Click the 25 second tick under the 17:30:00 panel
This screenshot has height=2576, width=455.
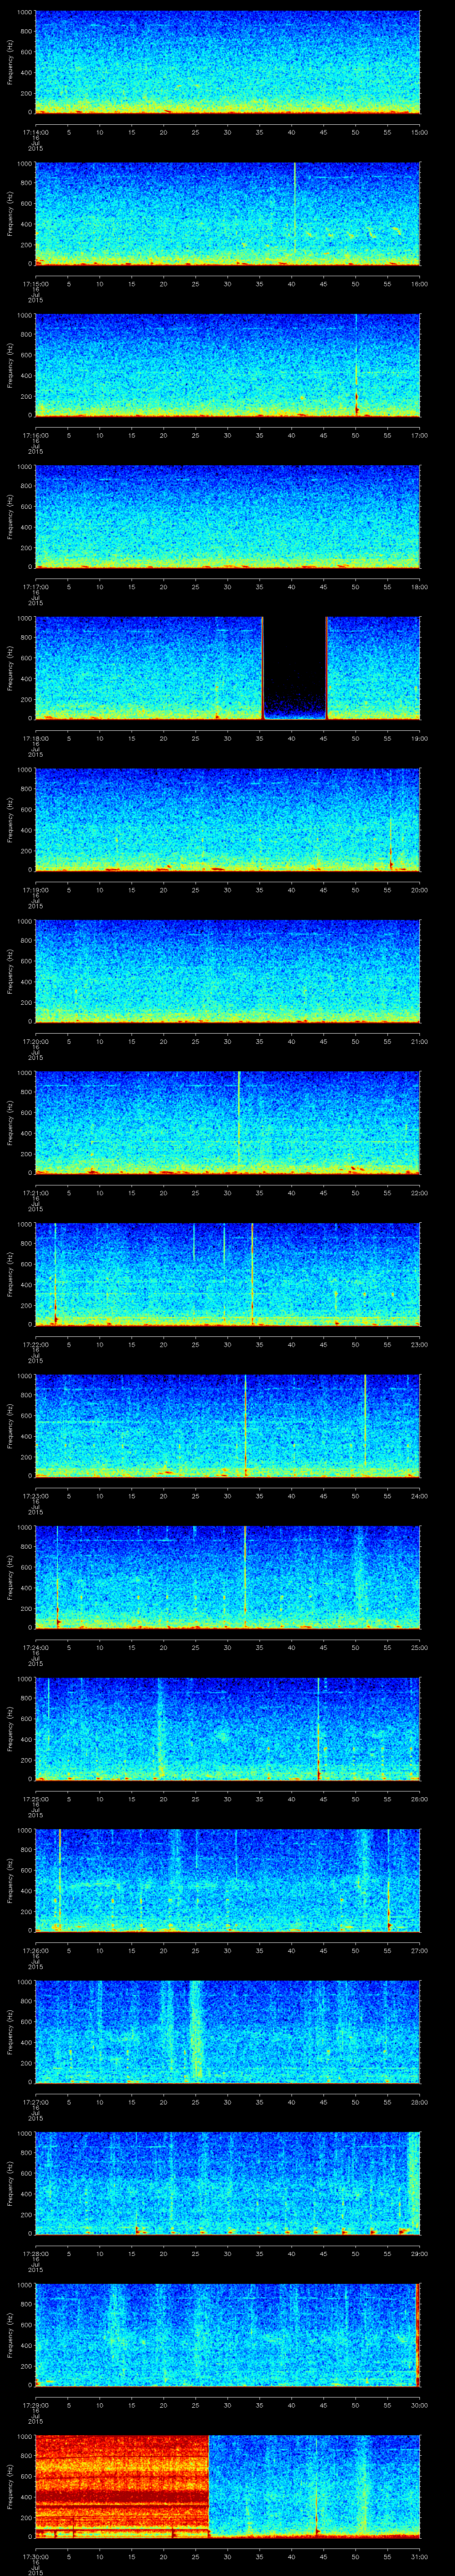coord(195,2556)
